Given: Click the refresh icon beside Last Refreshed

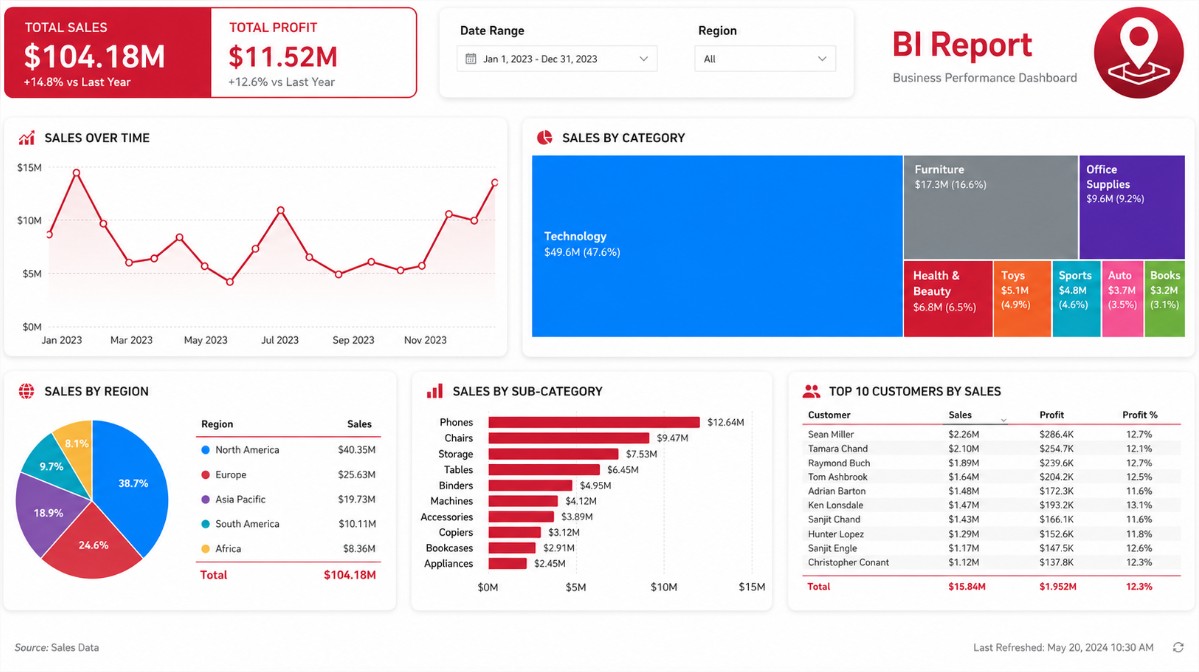Looking at the screenshot, I should pos(1178,648).
